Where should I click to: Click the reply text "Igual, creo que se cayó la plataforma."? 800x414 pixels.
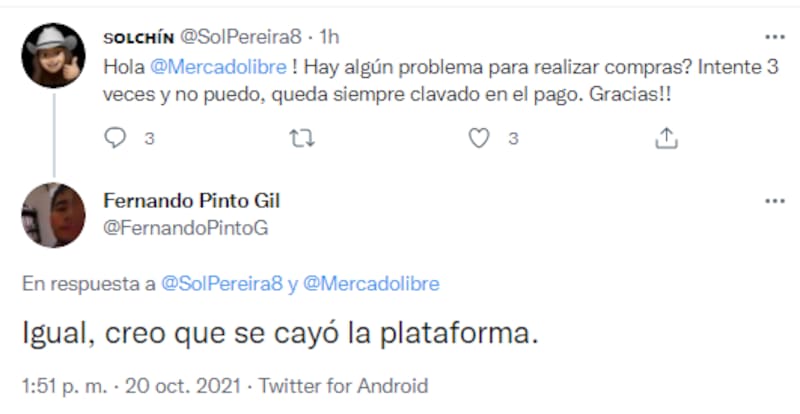tap(280, 335)
